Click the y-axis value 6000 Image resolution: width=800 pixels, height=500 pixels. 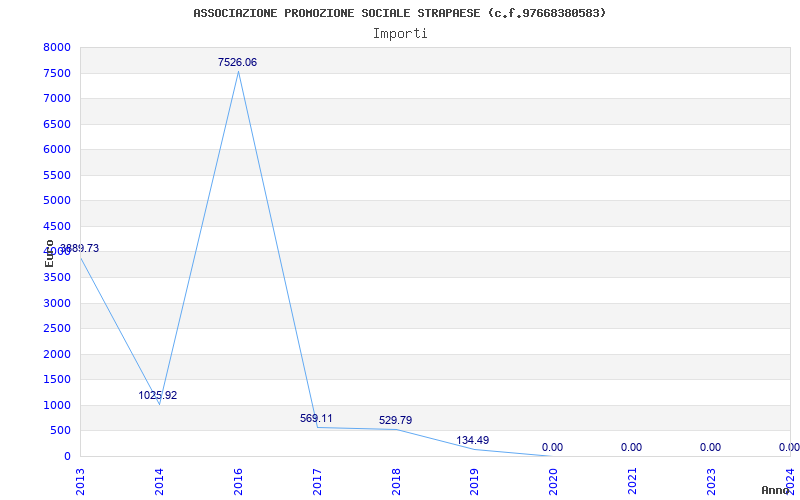pos(57,149)
